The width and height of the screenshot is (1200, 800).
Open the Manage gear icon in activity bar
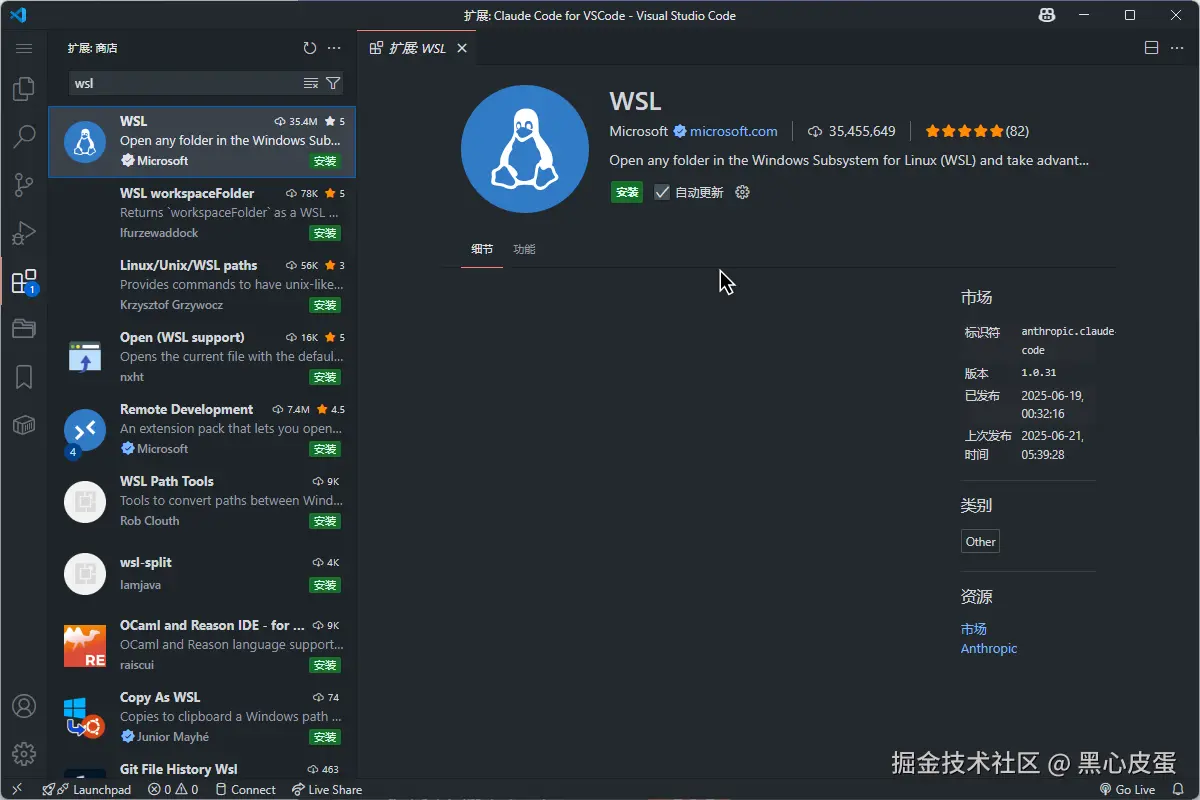pos(24,754)
